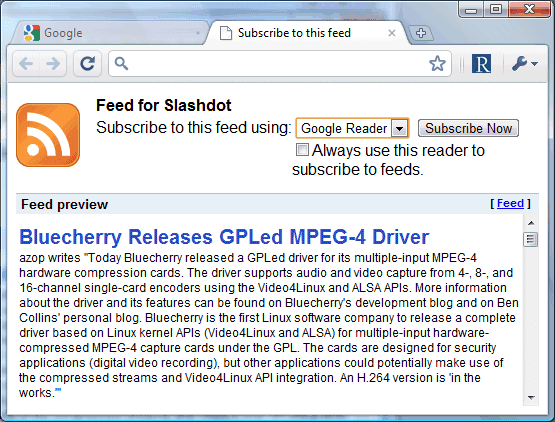Enable Always use this reader checkbox

302,149
